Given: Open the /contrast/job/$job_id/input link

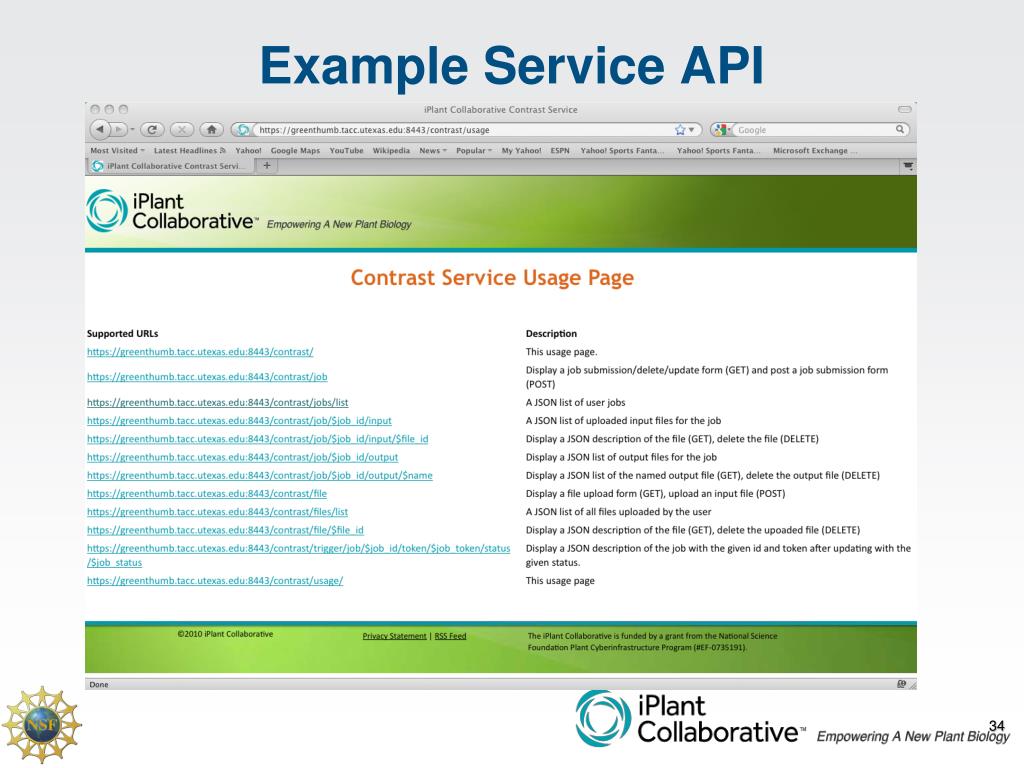Looking at the screenshot, I should [x=239, y=421].
